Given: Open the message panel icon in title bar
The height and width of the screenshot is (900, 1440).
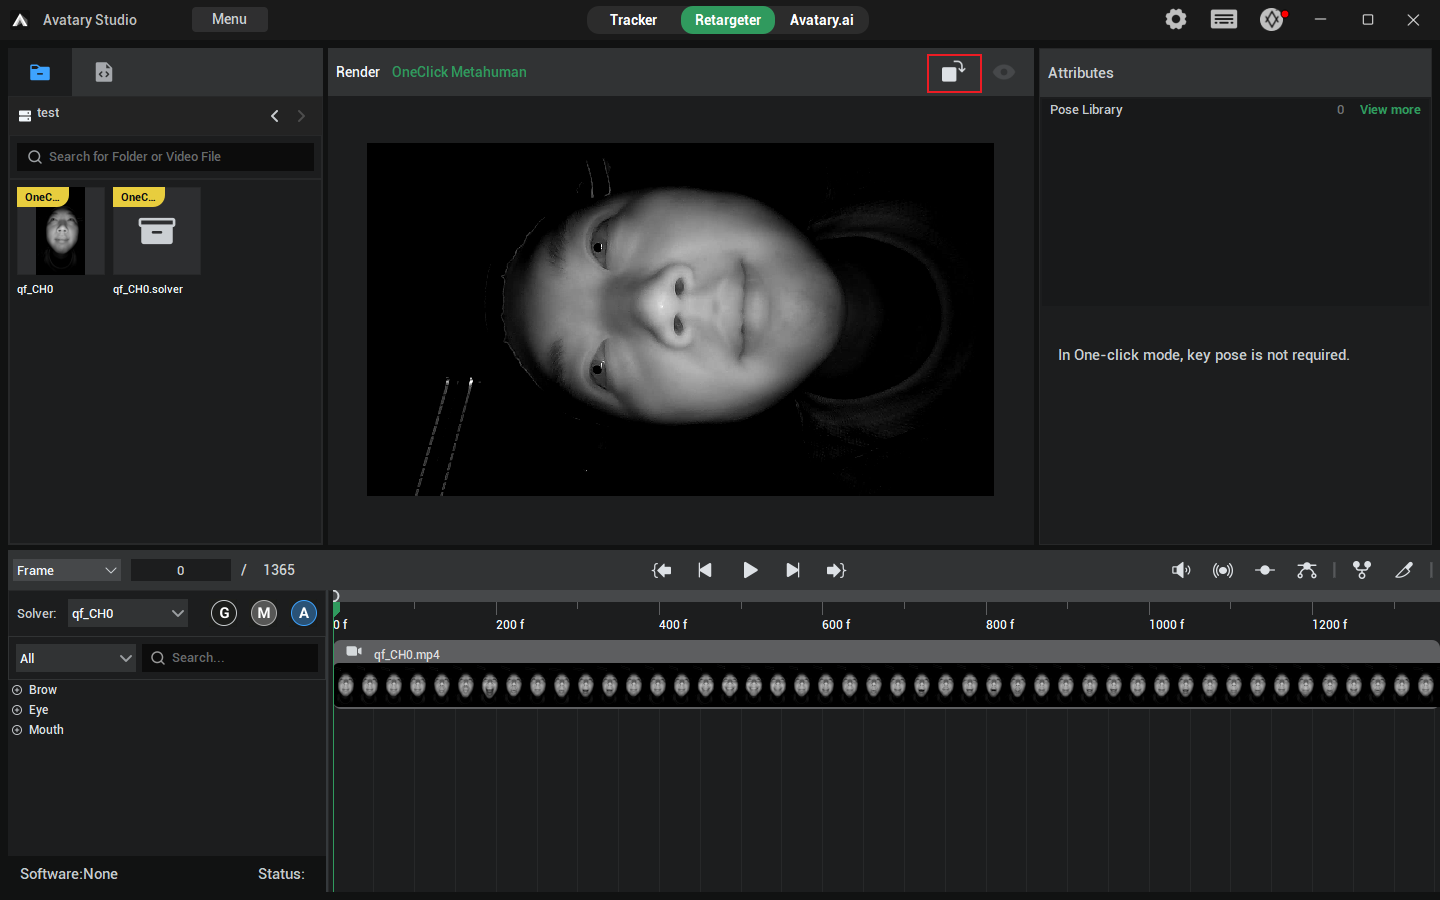Looking at the screenshot, I should pos(1224,19).
